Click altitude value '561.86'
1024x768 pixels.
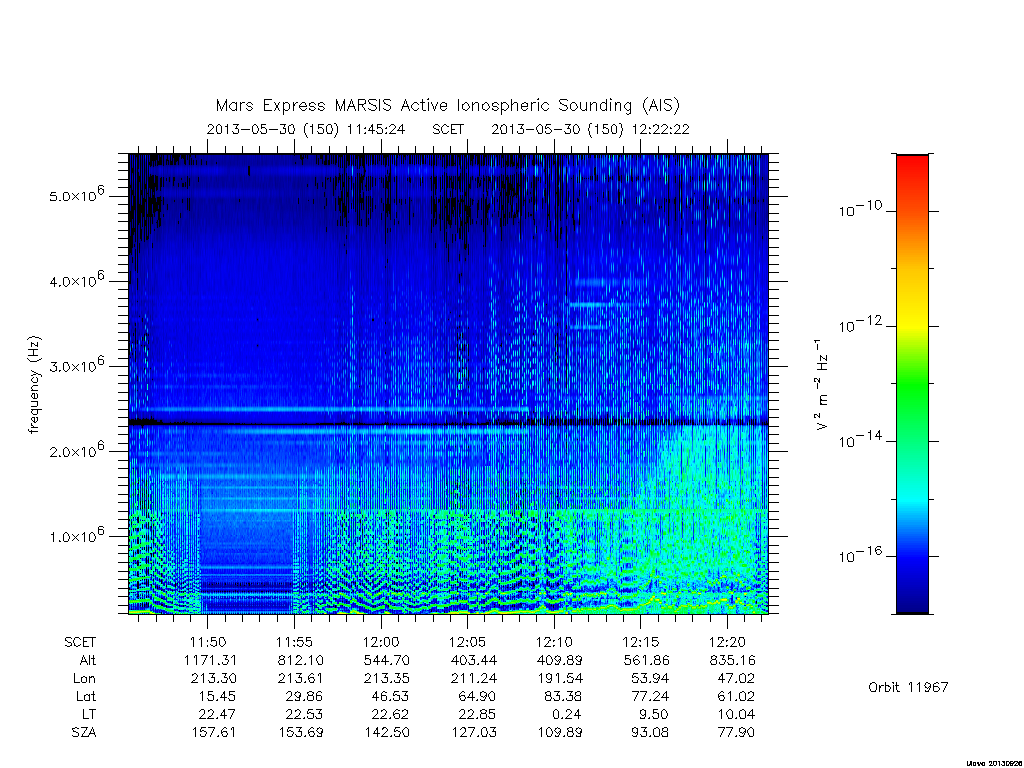(647, 660)
